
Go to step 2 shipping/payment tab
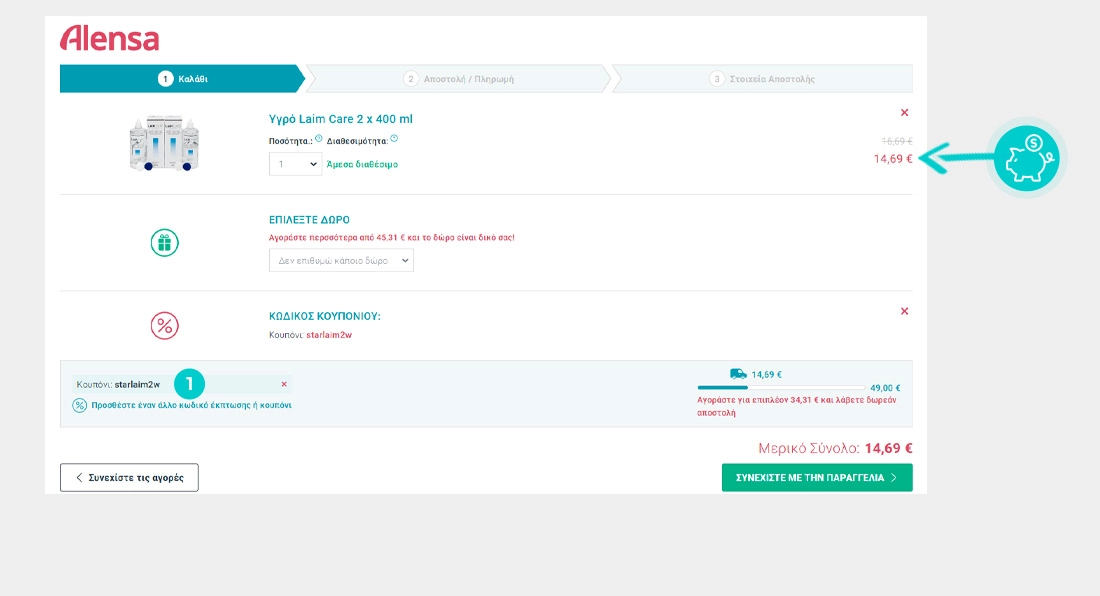coord(459,78)
